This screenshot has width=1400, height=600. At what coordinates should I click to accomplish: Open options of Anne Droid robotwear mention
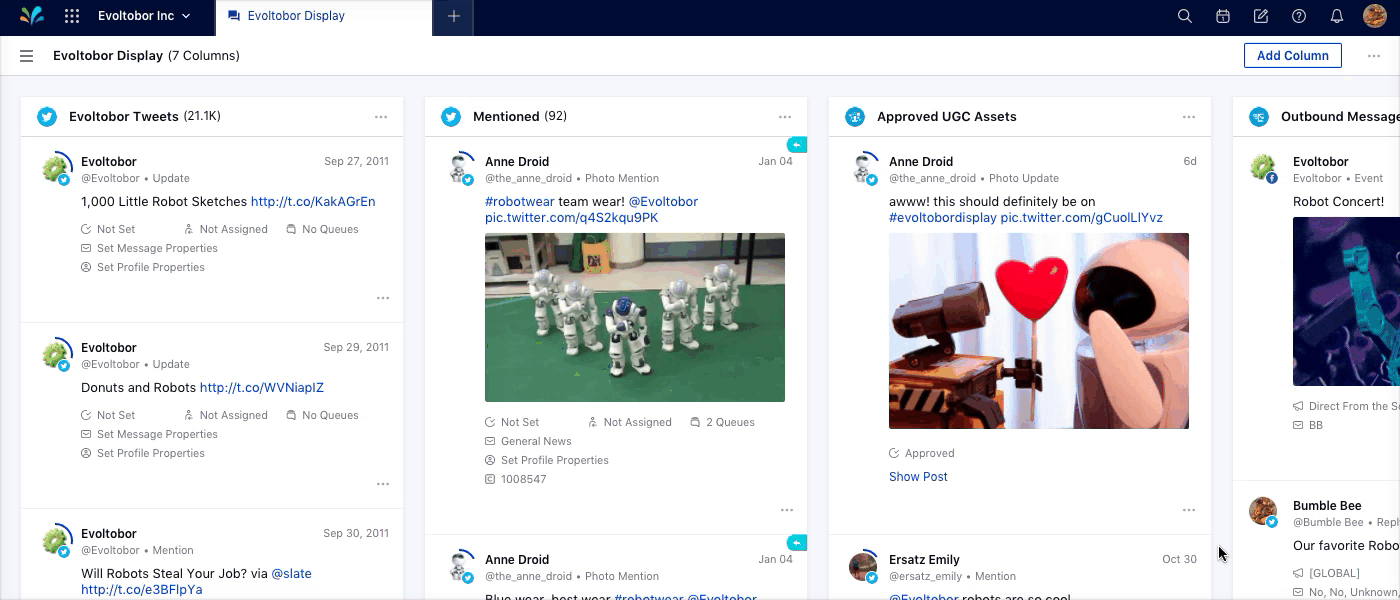point(787,510)
